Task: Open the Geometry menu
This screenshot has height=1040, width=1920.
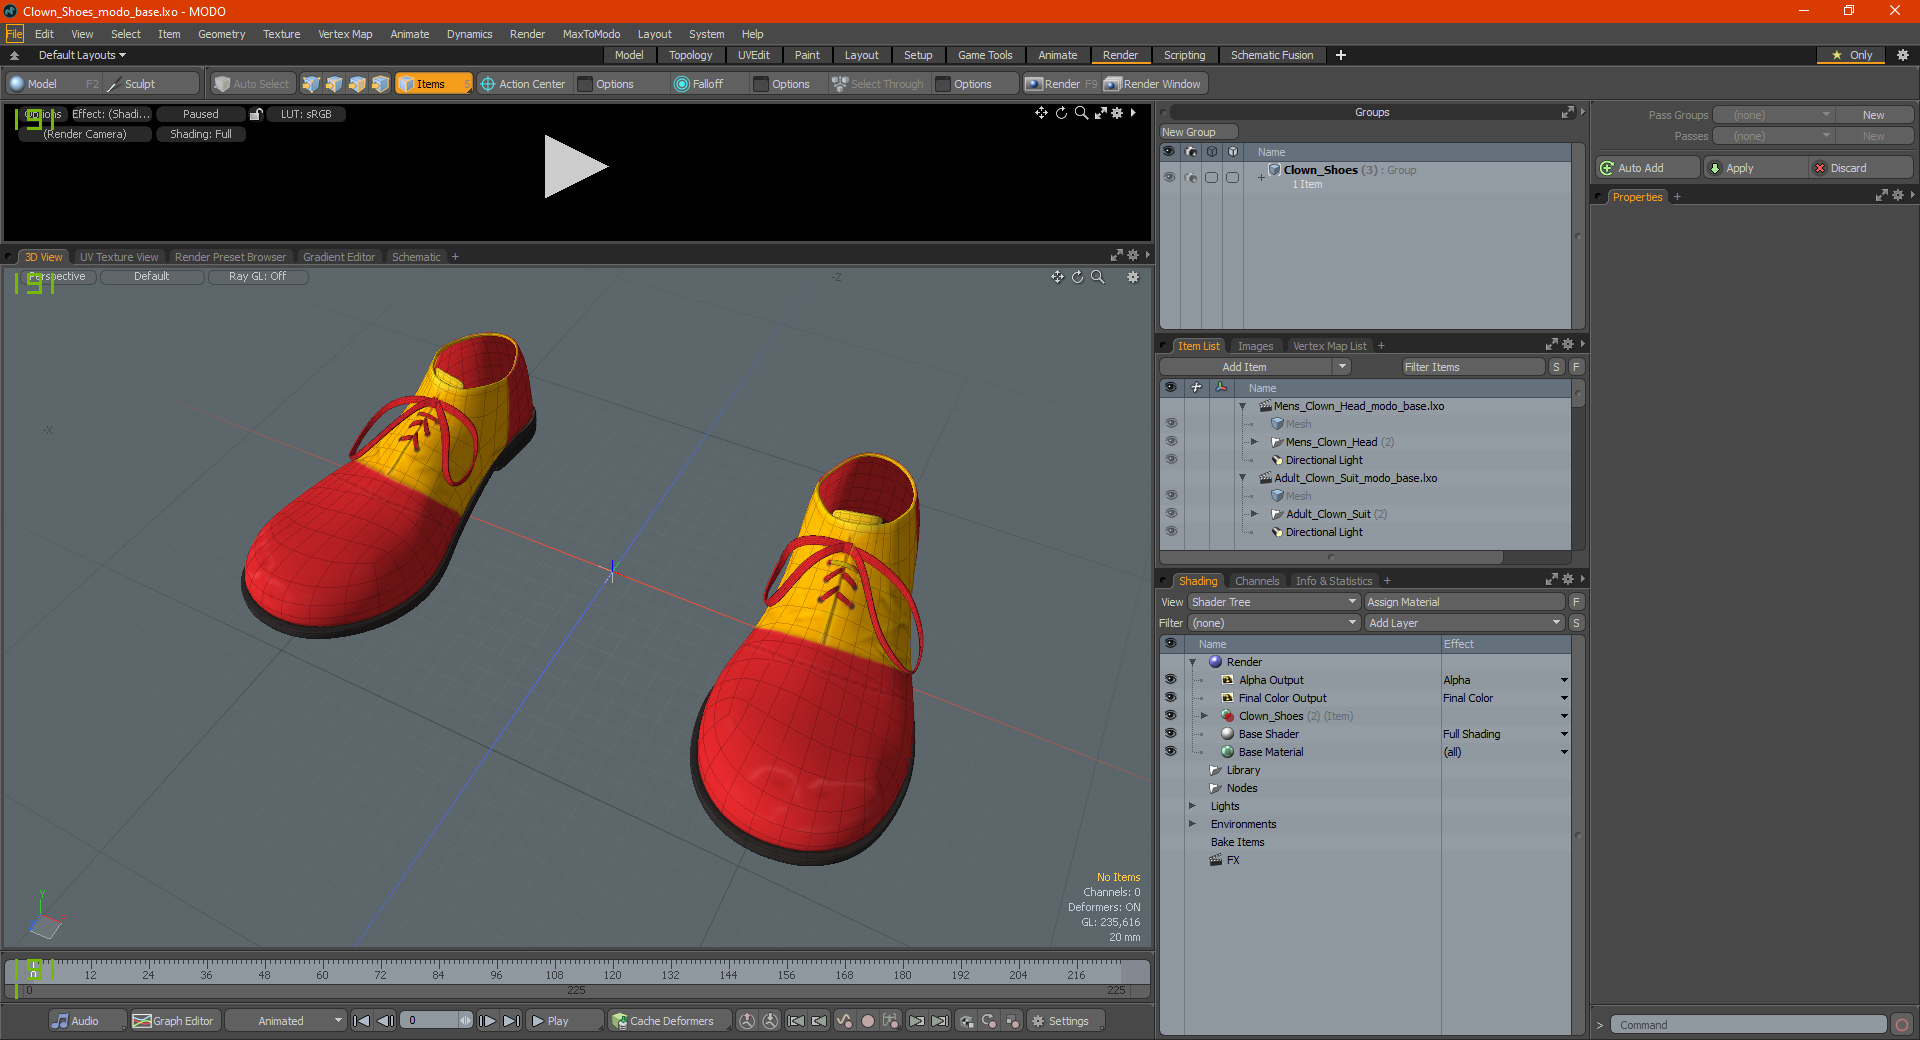Action: click(221, 34)
